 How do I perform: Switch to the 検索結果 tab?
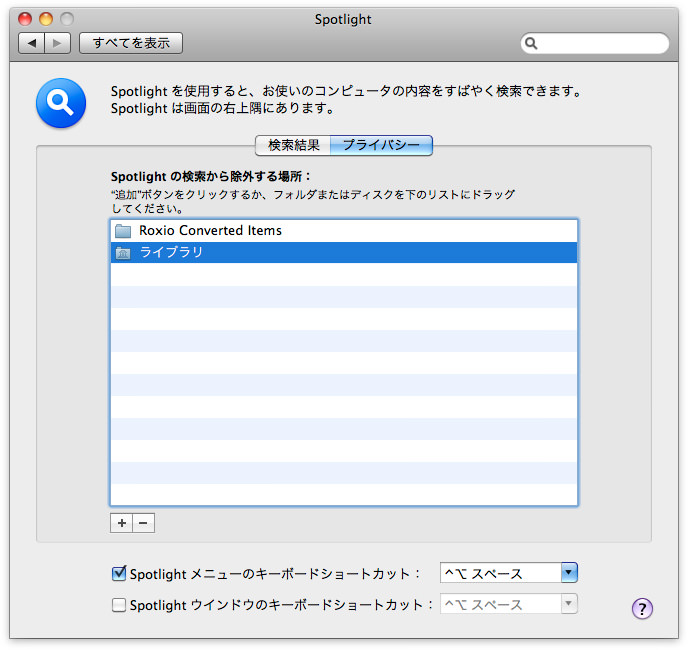coord(293,145)
